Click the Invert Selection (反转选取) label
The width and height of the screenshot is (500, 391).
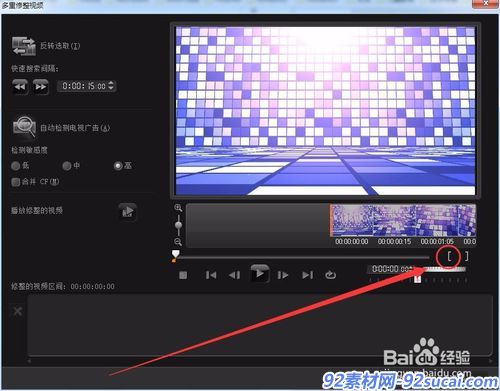(60, 46)
